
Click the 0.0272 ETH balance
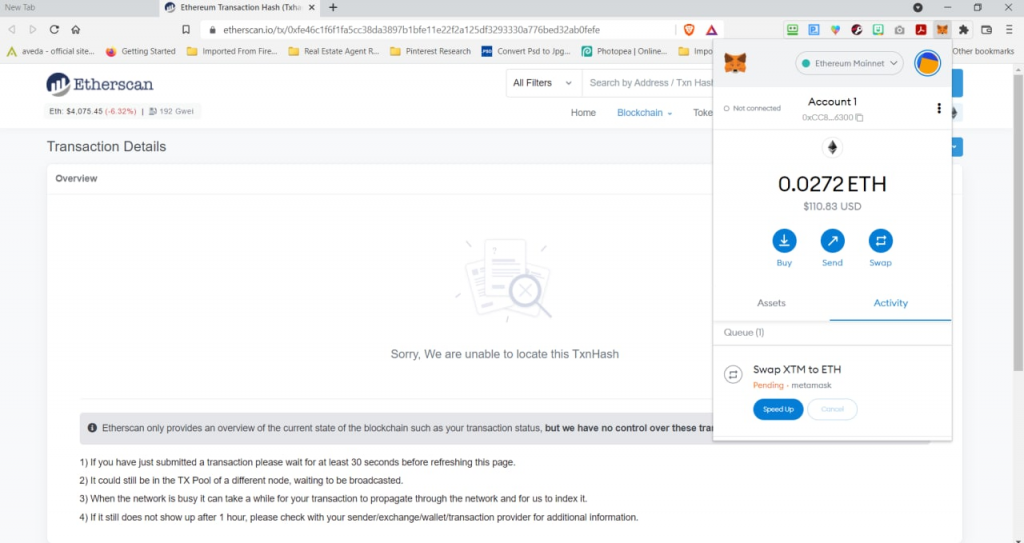pyautogui.click(x=832, y=184)
